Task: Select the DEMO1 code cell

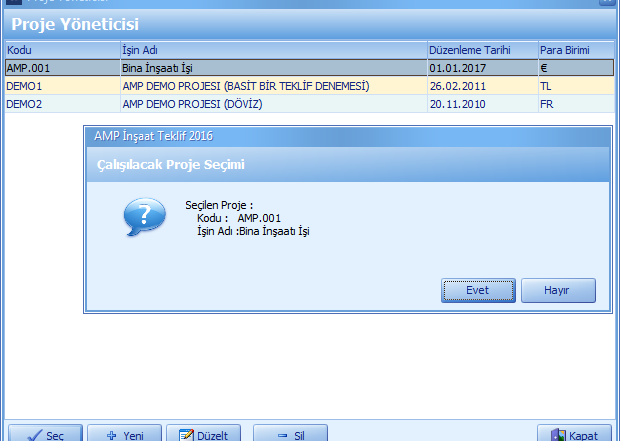Action: click(60, 86)
